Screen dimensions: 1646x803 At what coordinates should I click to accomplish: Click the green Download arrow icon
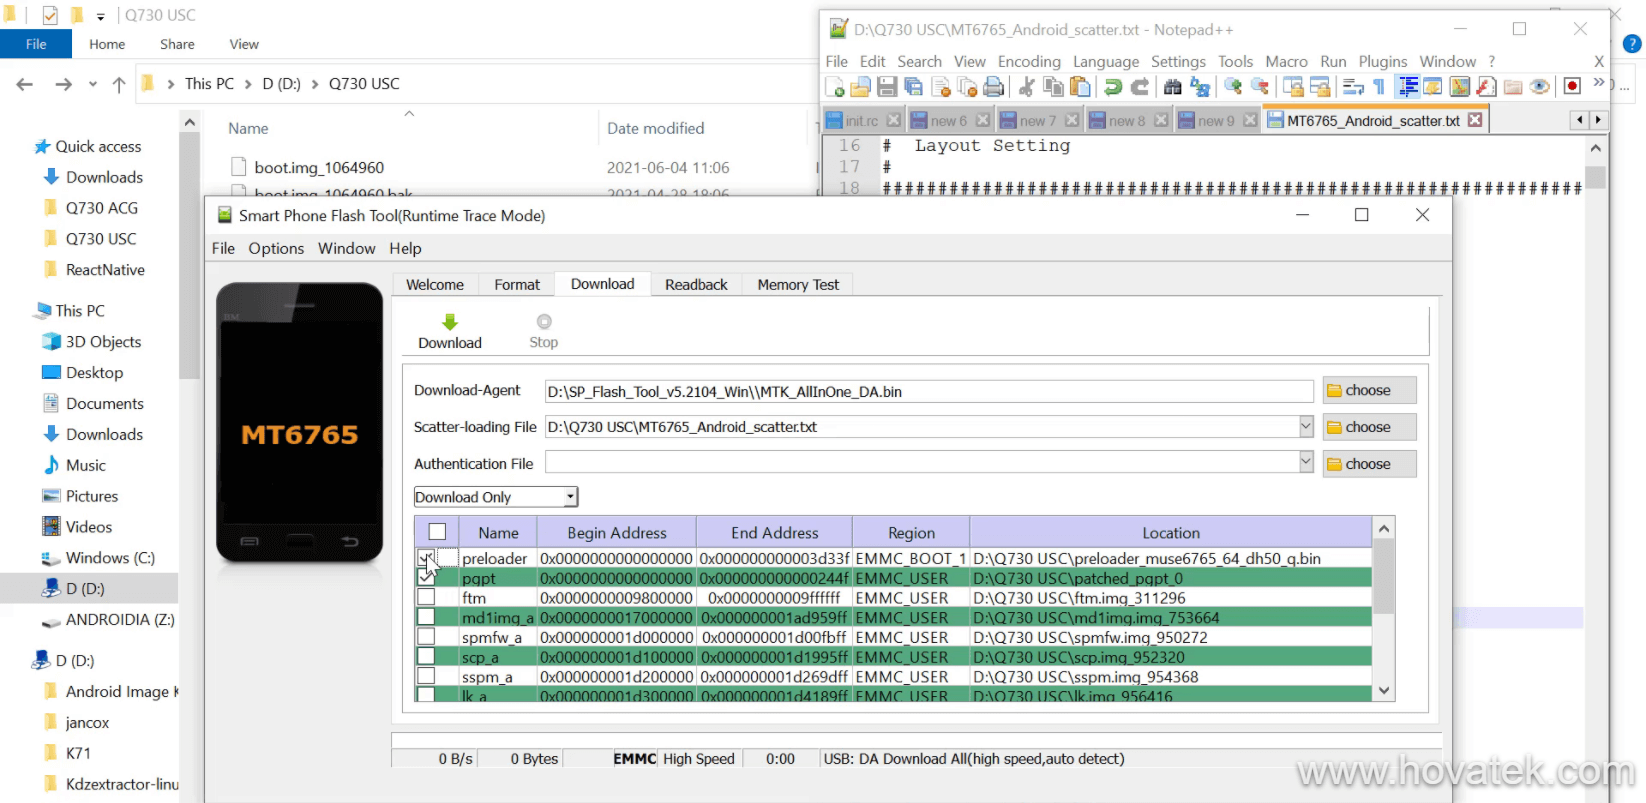(x=450, y=322)
